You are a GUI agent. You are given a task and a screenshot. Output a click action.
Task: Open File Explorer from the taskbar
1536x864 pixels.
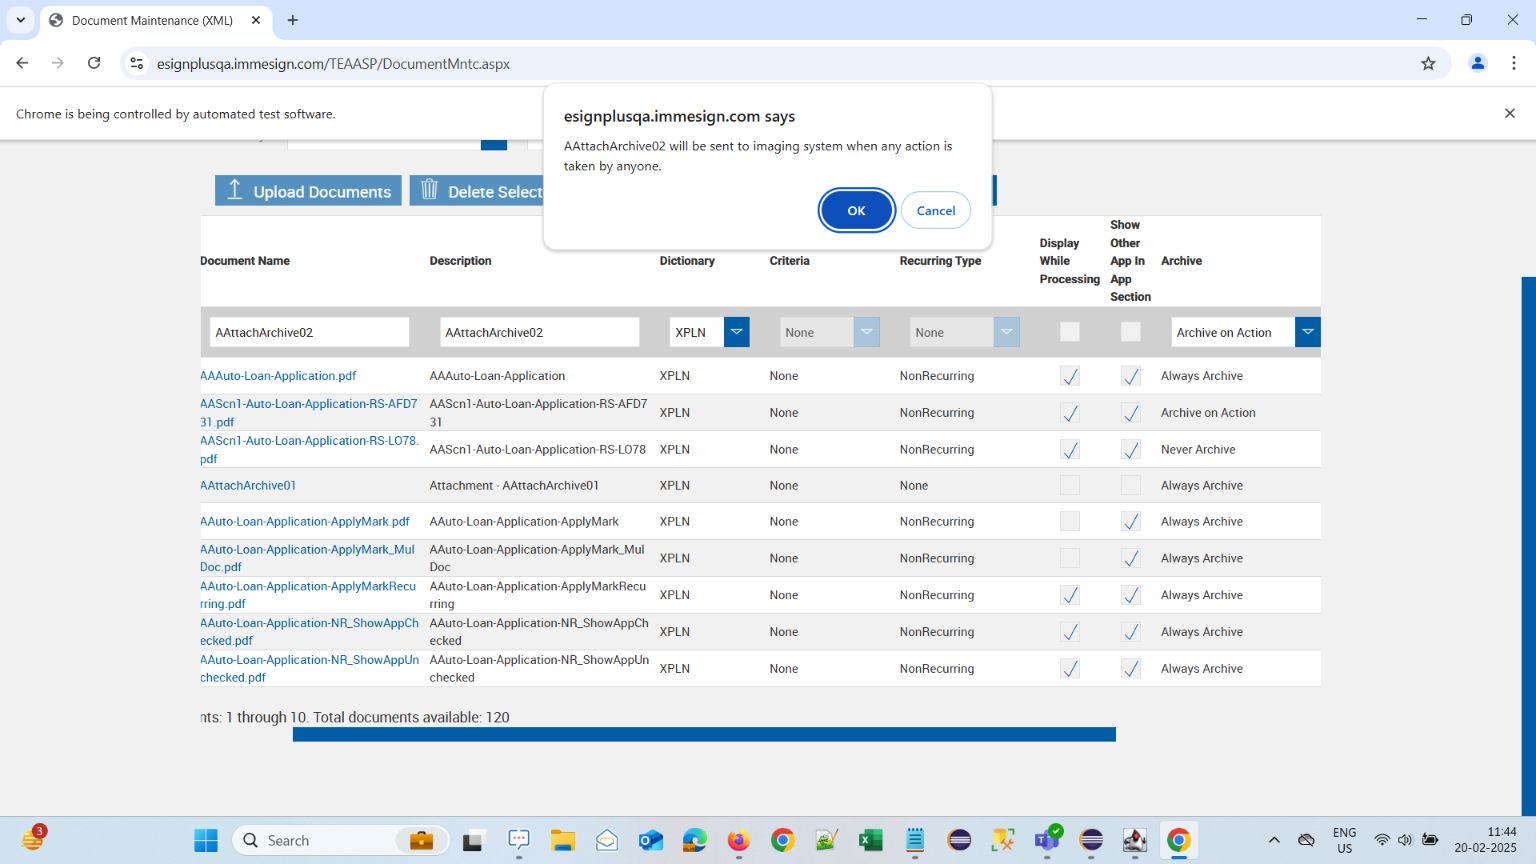pos(562,840)
